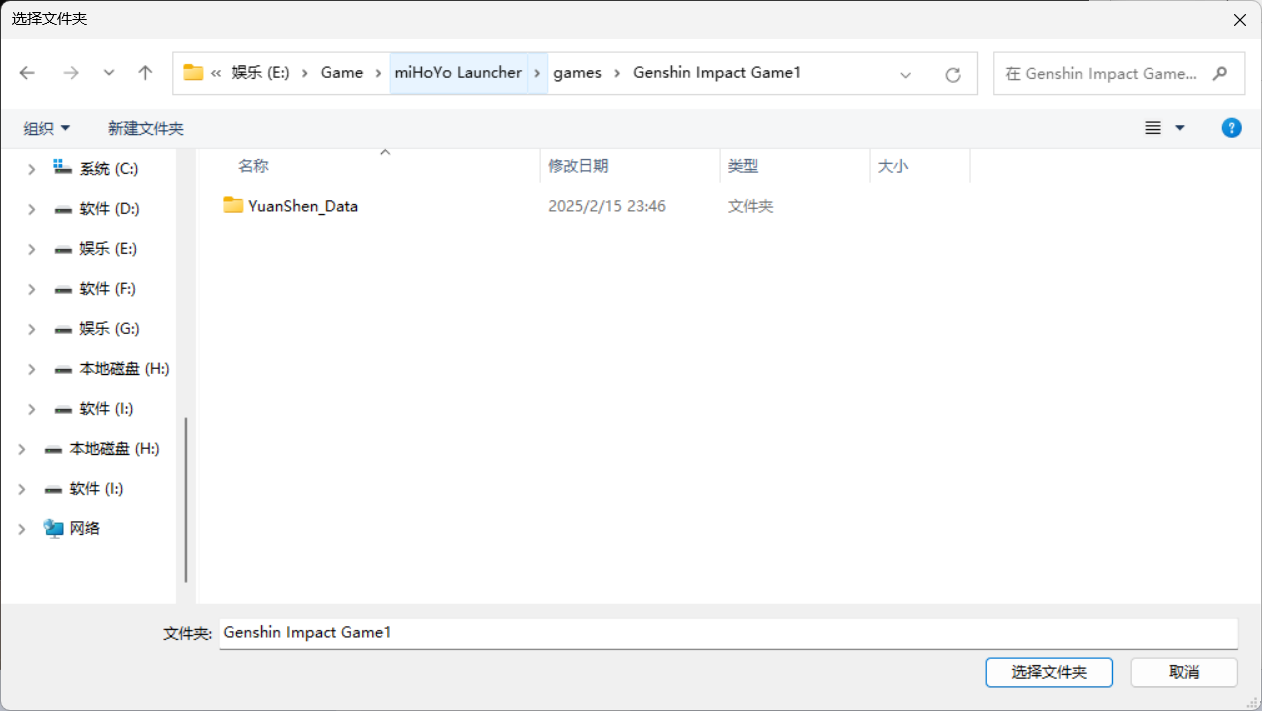Screen dimensions: 1262x711
Task: Refresh the current folder view
Action: pos(953,74)
